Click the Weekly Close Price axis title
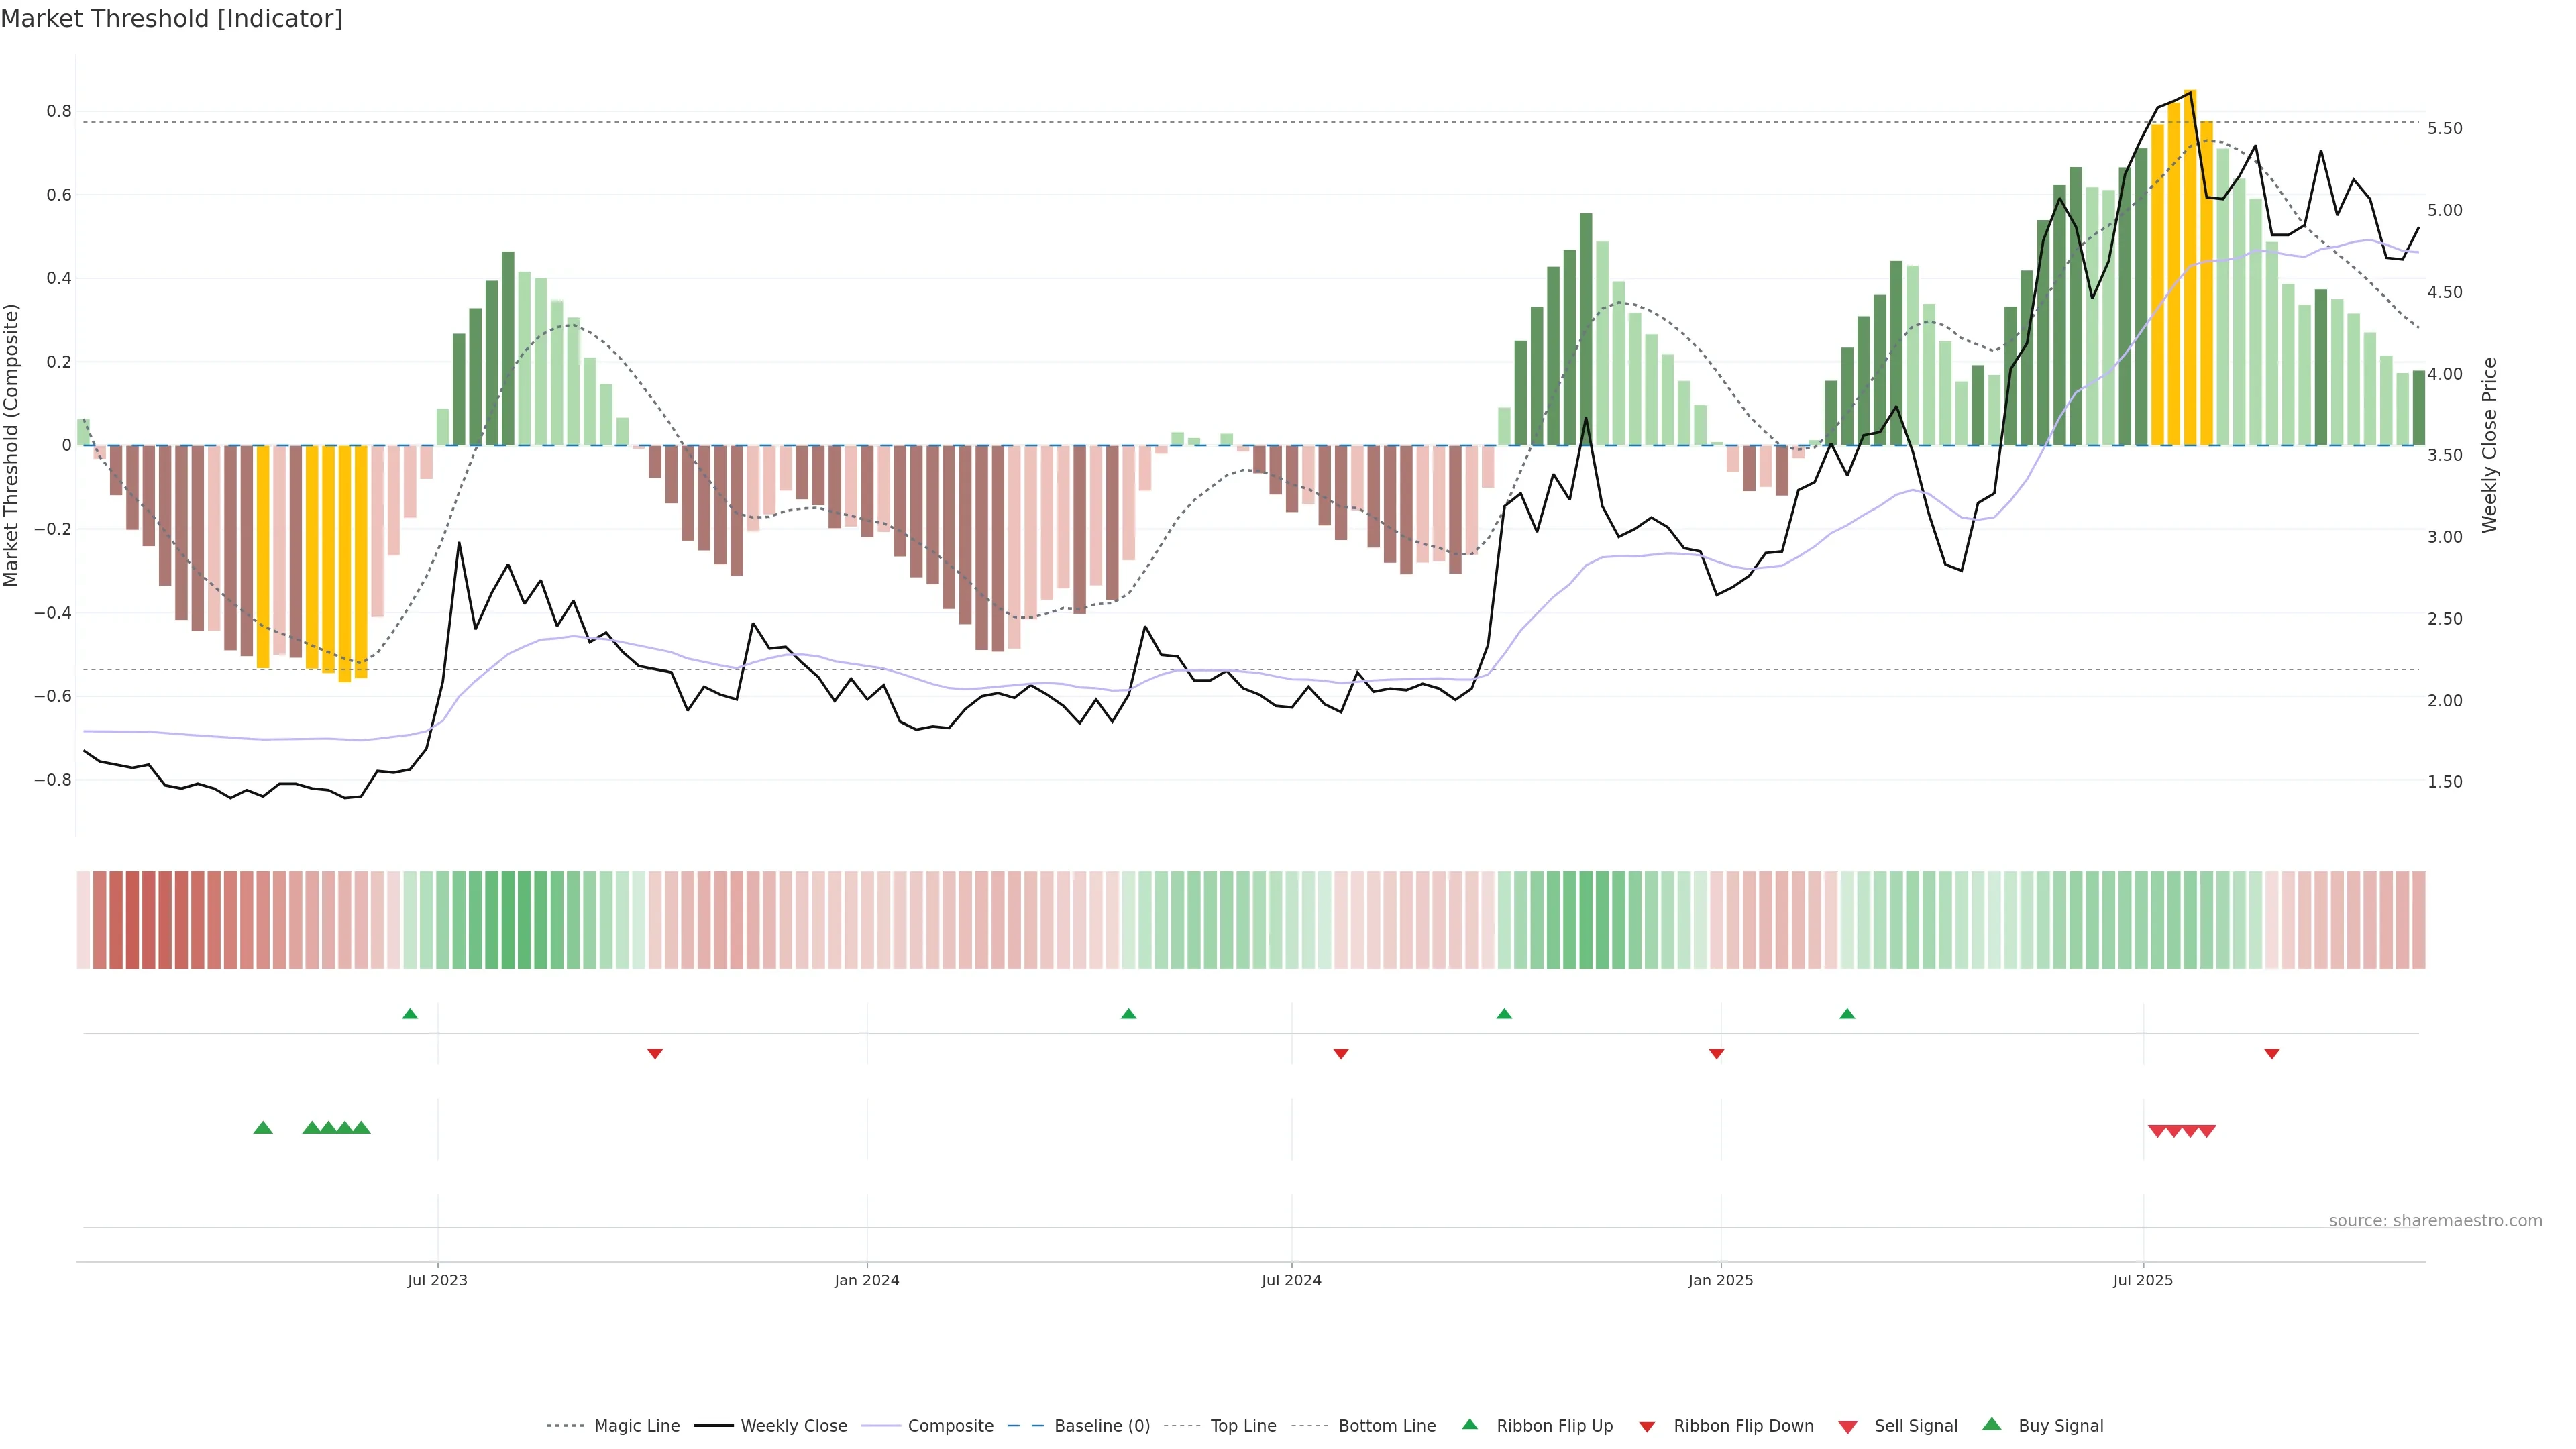The height and width of the screenshot is (1449, 2576). tap(2489, 445)
